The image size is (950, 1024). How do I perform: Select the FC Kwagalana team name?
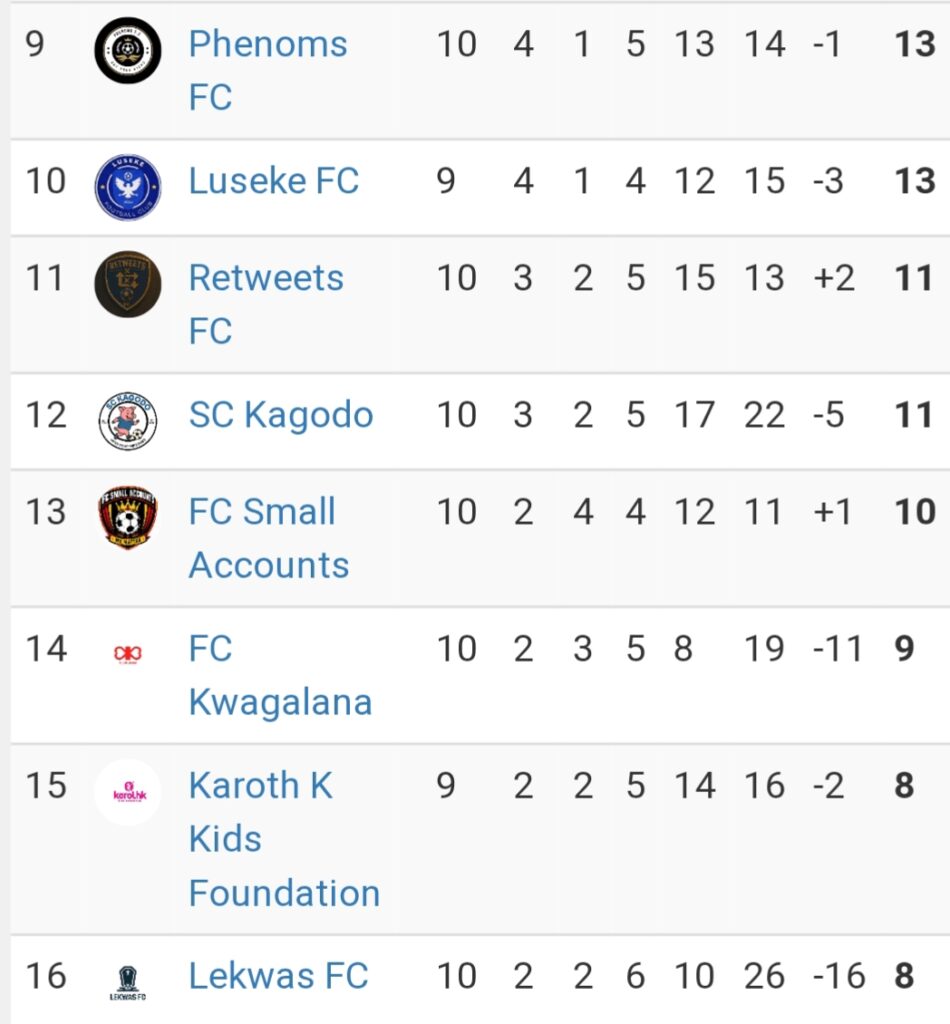280,675
